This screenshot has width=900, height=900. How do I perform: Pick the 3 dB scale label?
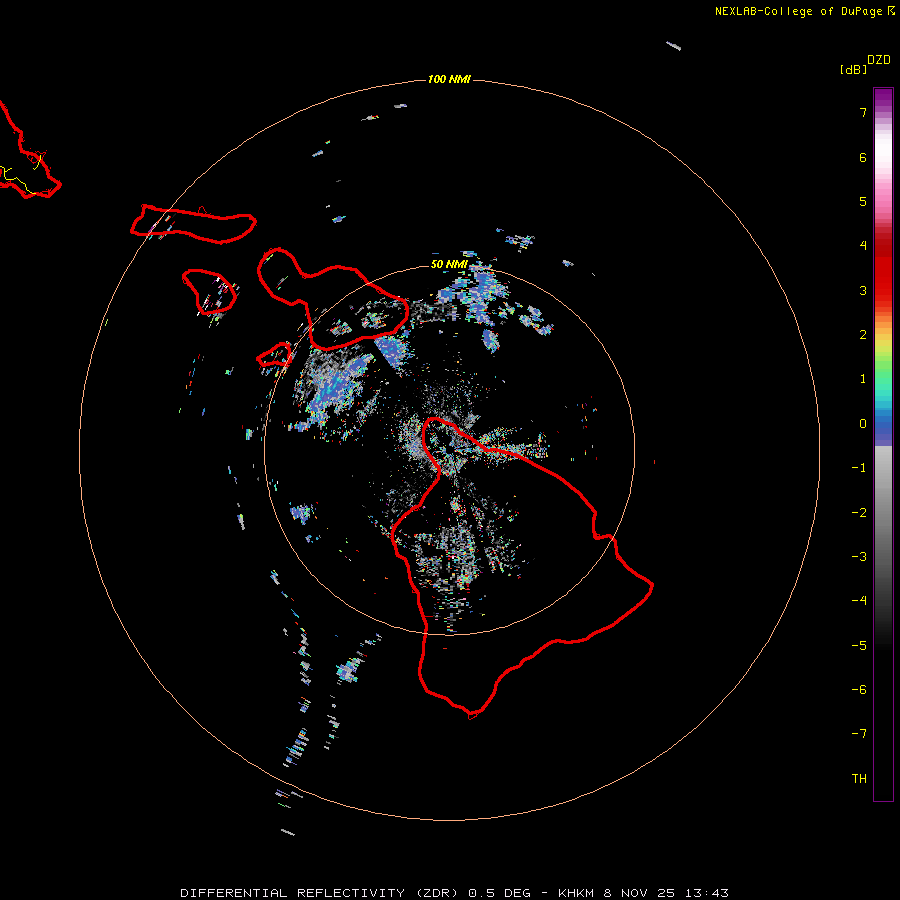863,290
